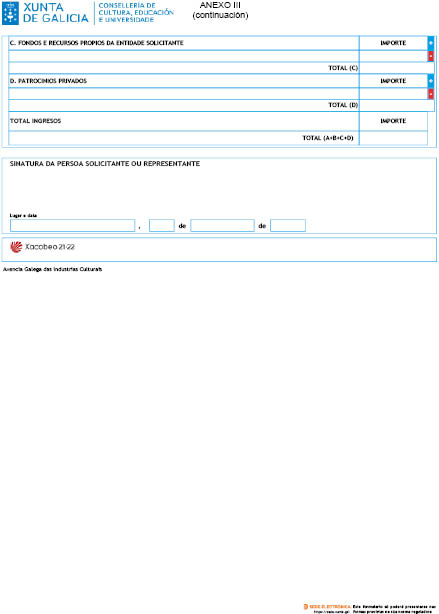Screen dimensions: 439x614
Task: Focus the Patrocinios Privados description field
Action: (x=184, y=94)
